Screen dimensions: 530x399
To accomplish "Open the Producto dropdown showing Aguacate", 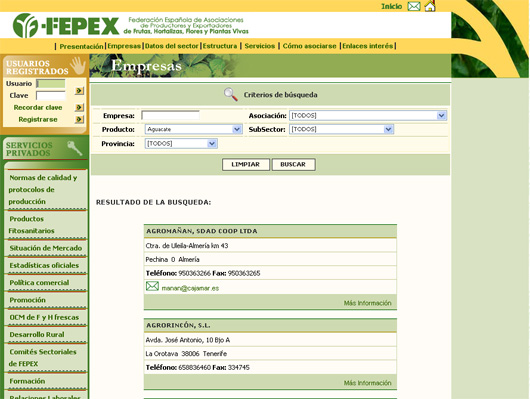I will tap(193, 129).
